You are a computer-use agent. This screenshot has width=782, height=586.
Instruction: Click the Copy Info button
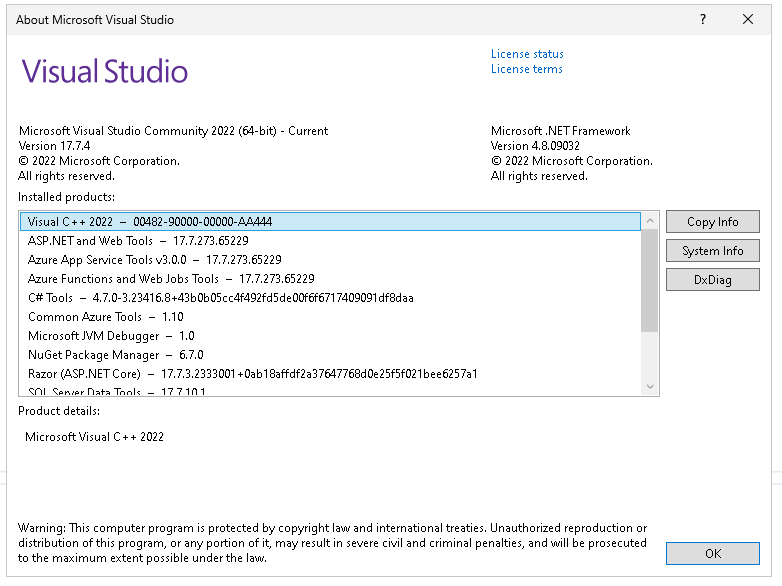713,222
